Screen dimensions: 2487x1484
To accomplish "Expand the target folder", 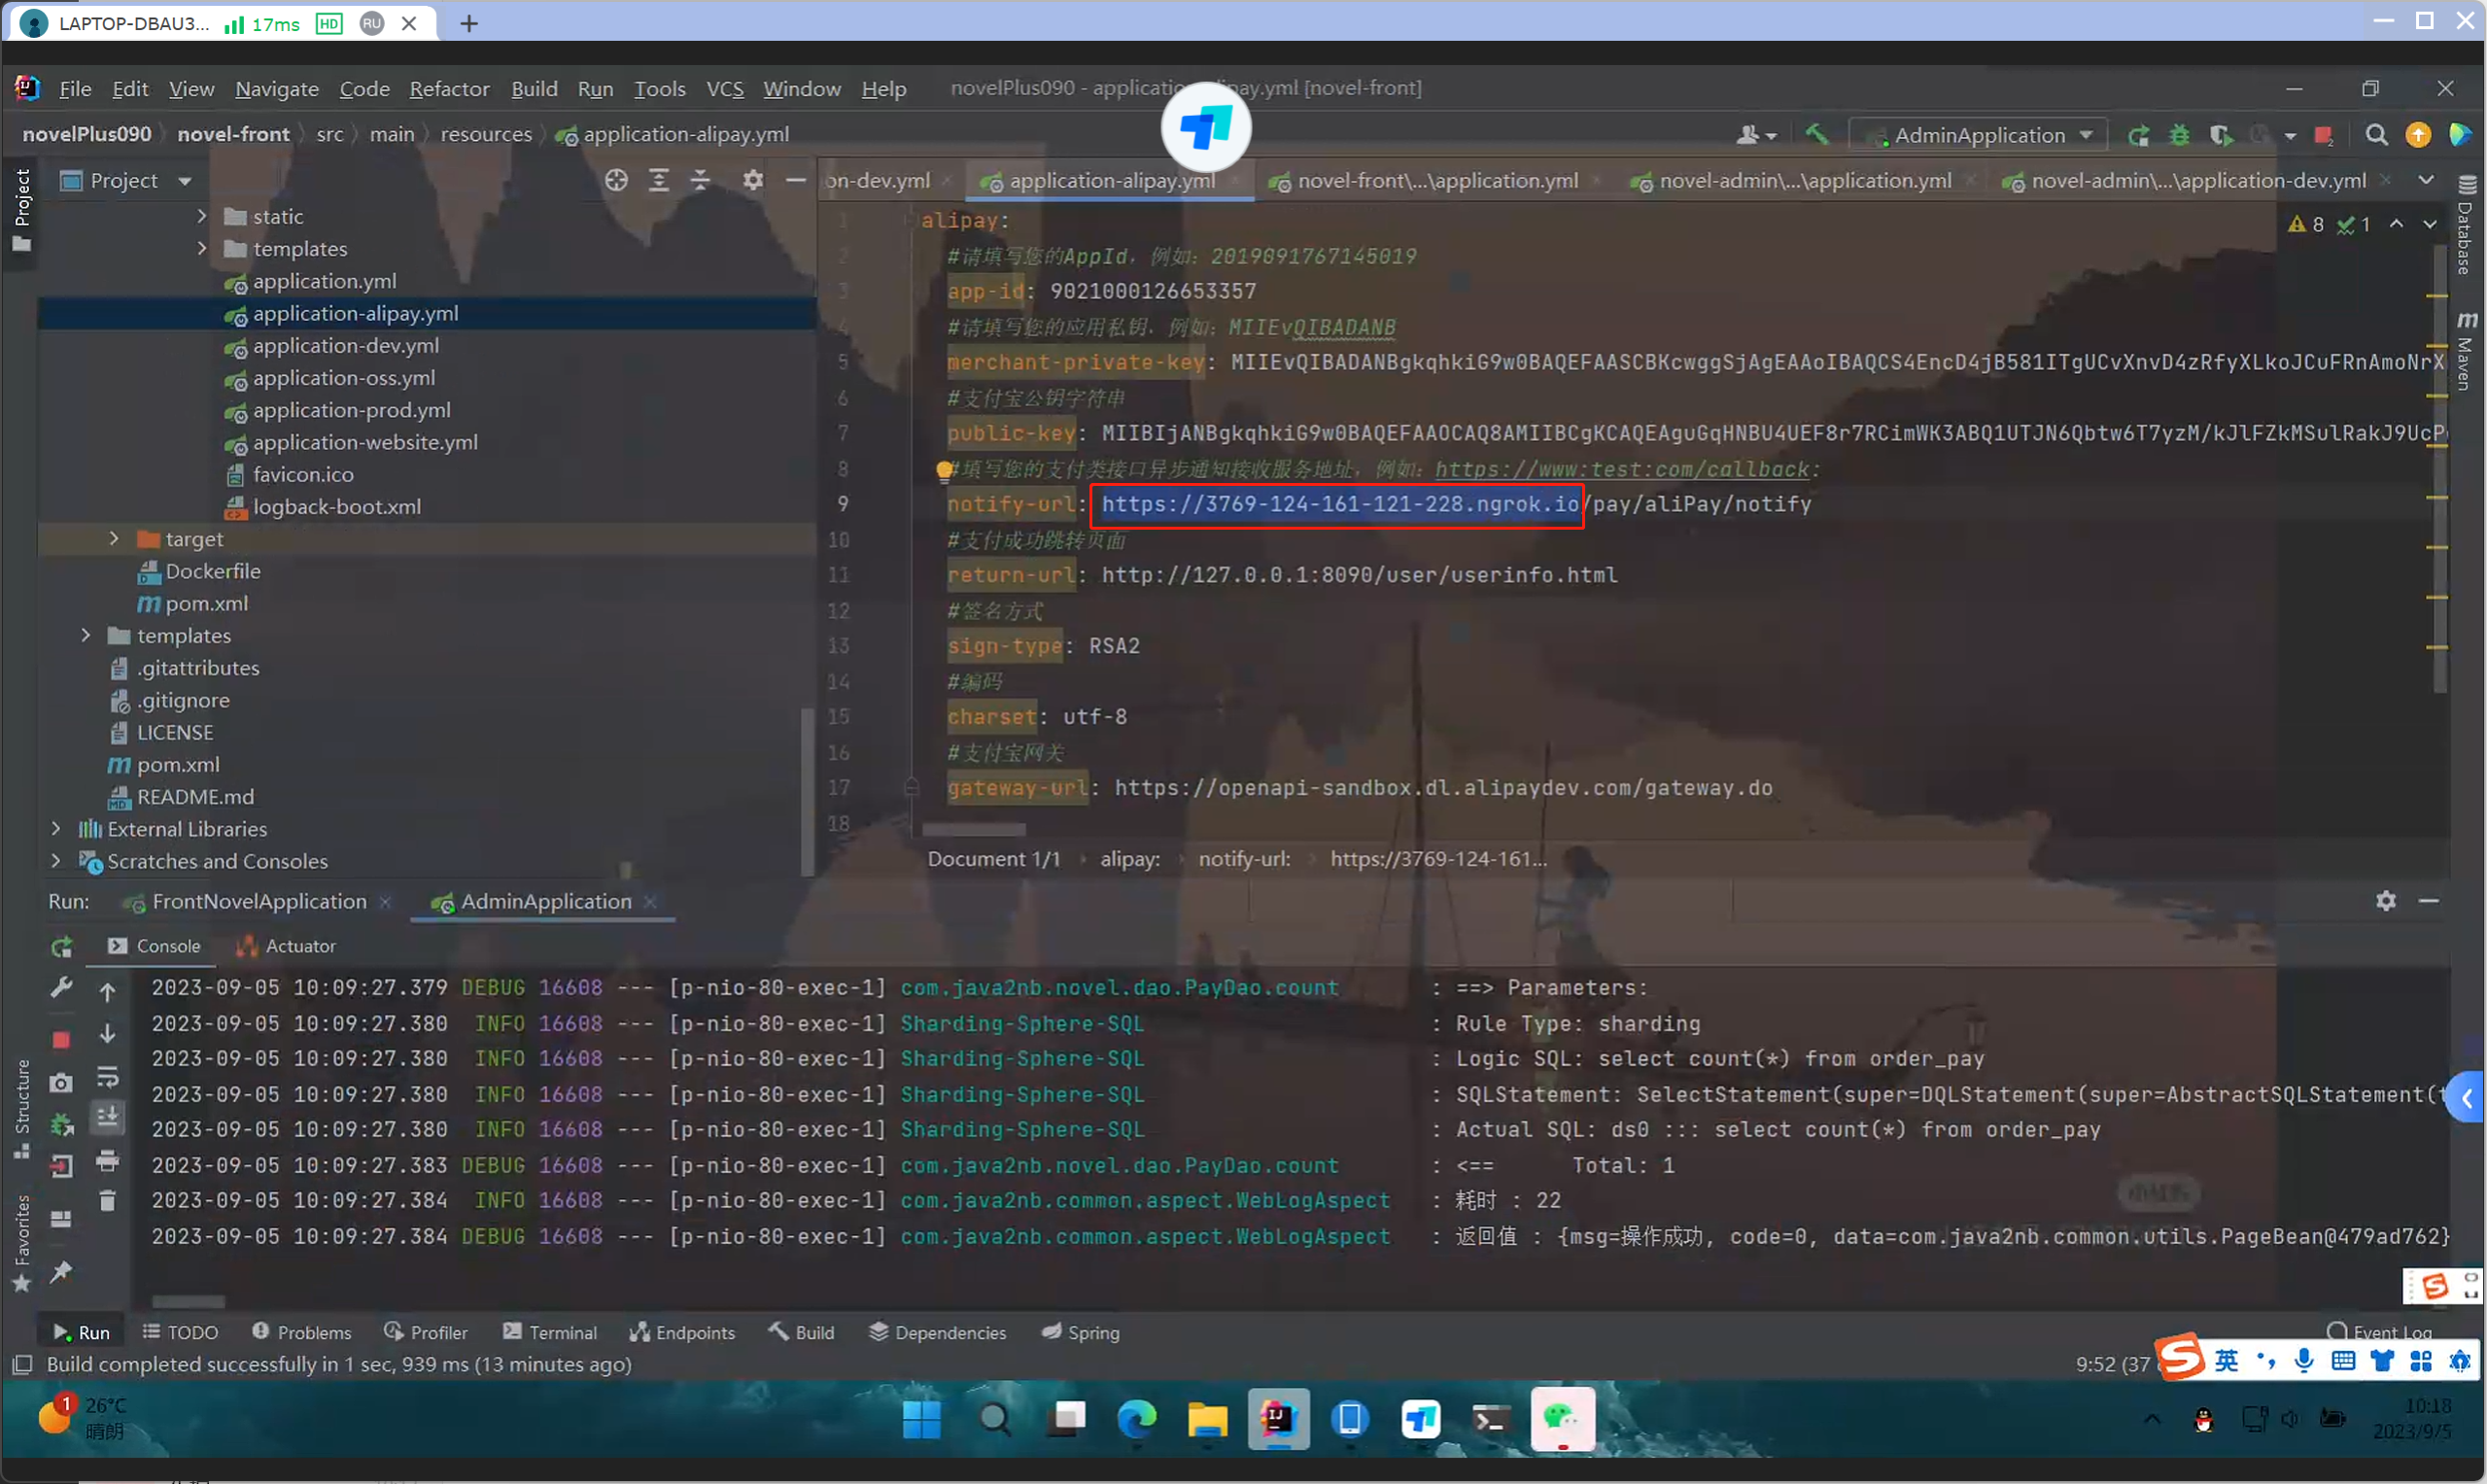I will (x=114, y=539).
